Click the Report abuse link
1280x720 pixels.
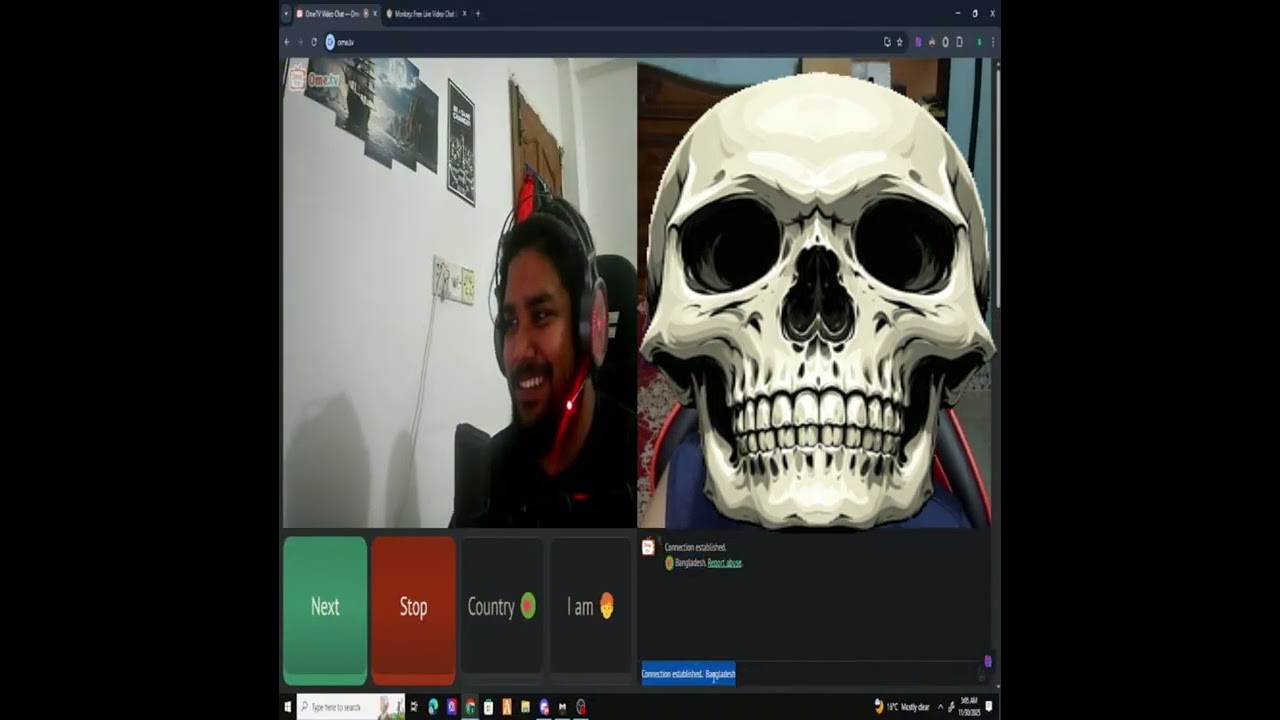(724, 563)
